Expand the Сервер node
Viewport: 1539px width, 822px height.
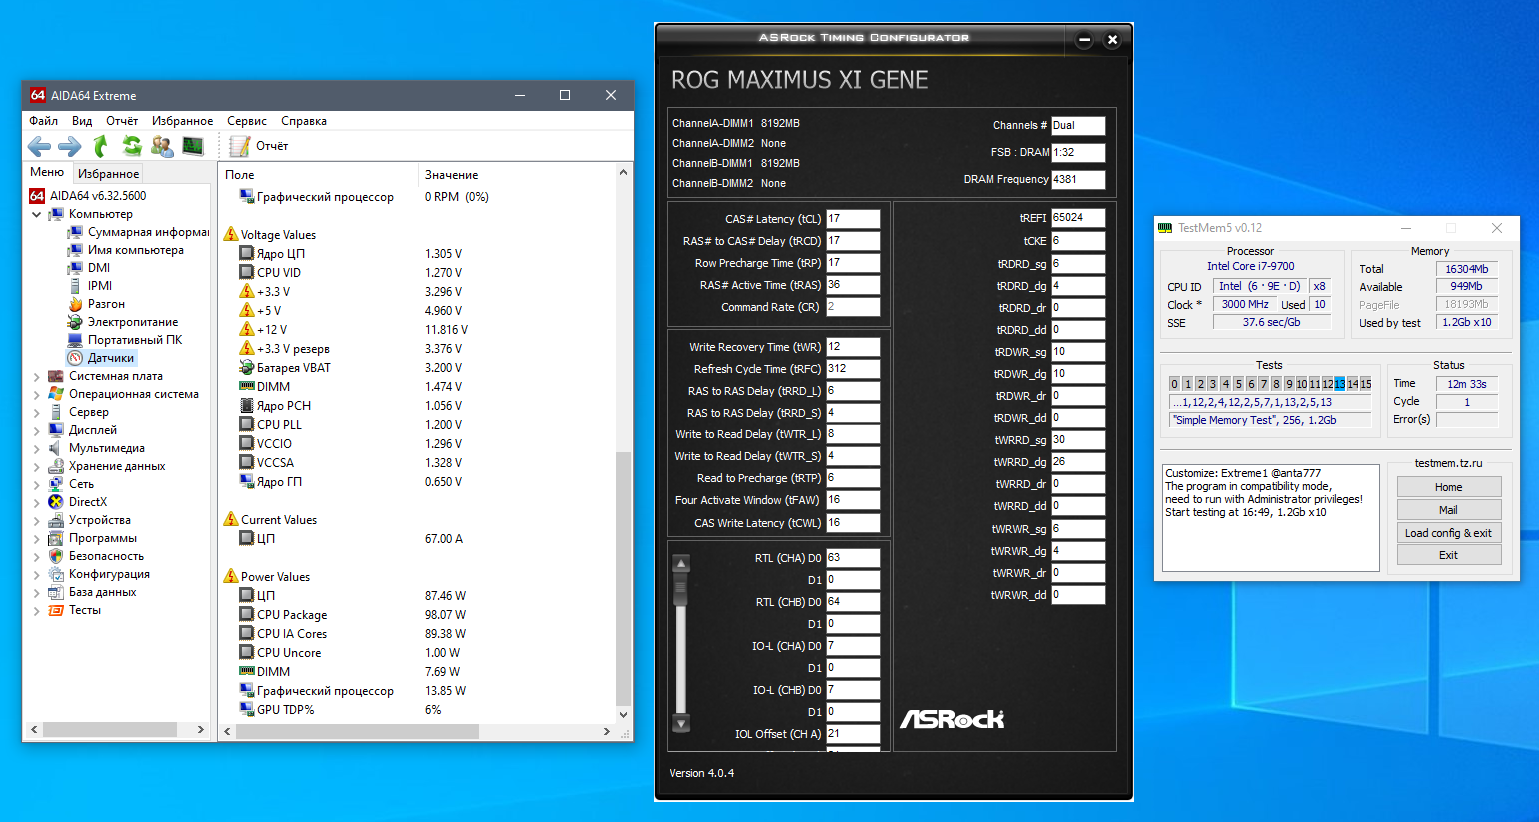tap(37, 412)
